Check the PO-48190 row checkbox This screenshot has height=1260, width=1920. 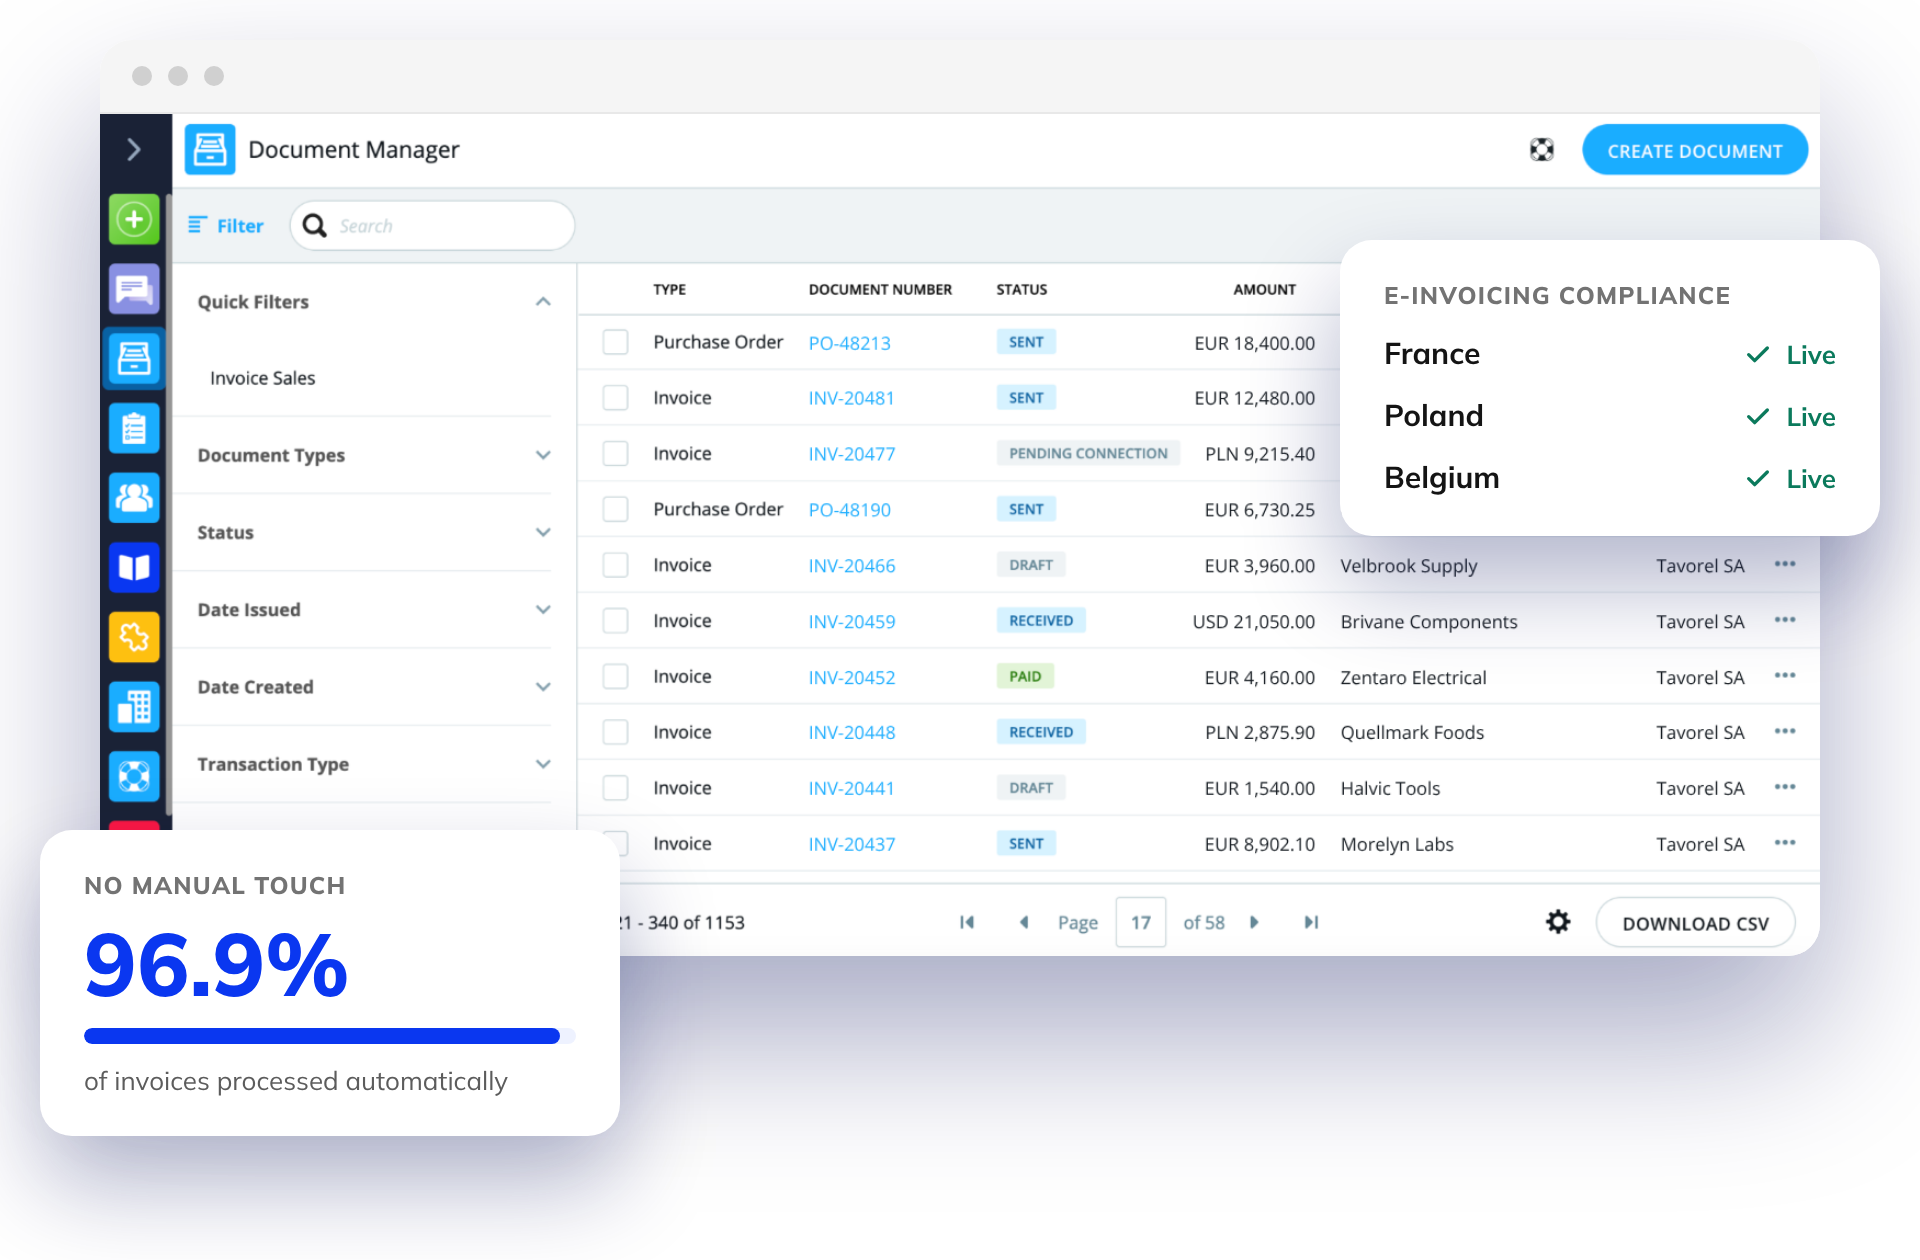615,509
